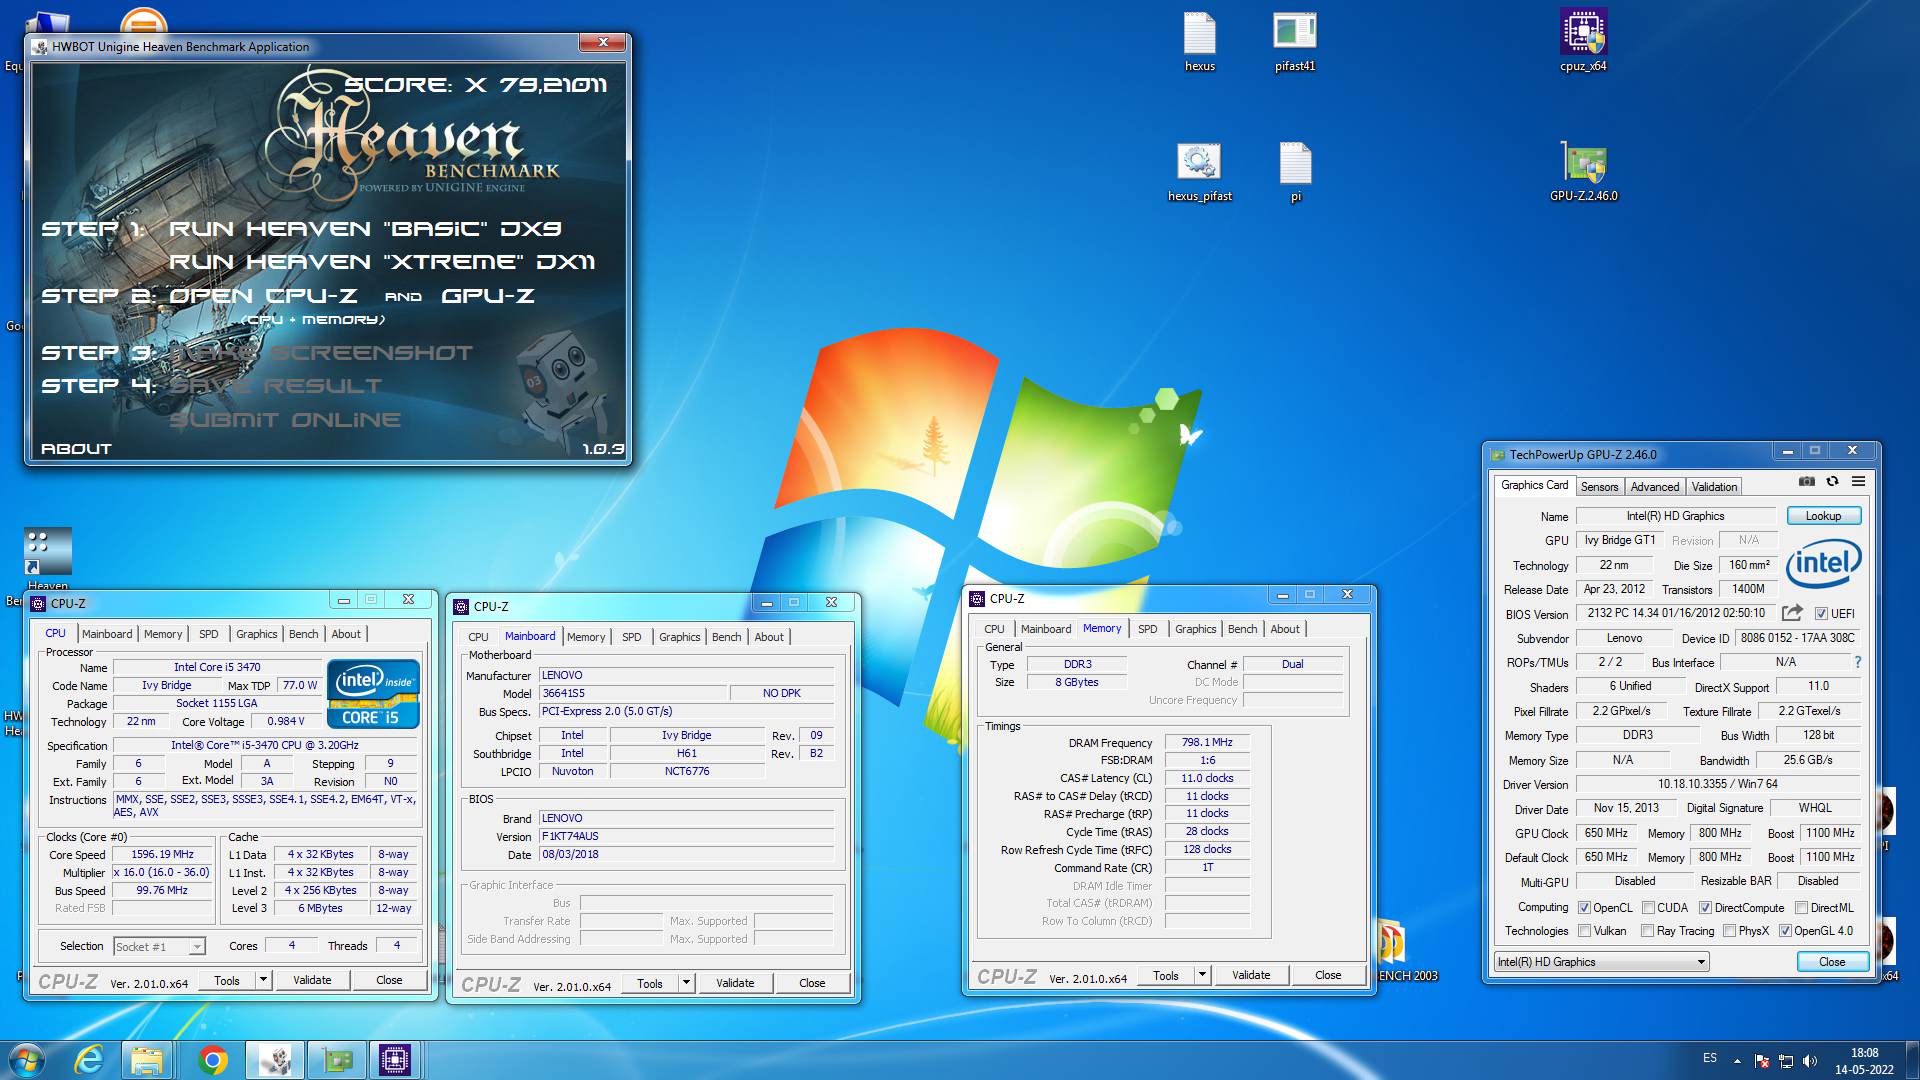Click RUN HEAVEN "XTREME" DX11
The height and width of the screenshot is (1080, 1920).
pos(382,262)
